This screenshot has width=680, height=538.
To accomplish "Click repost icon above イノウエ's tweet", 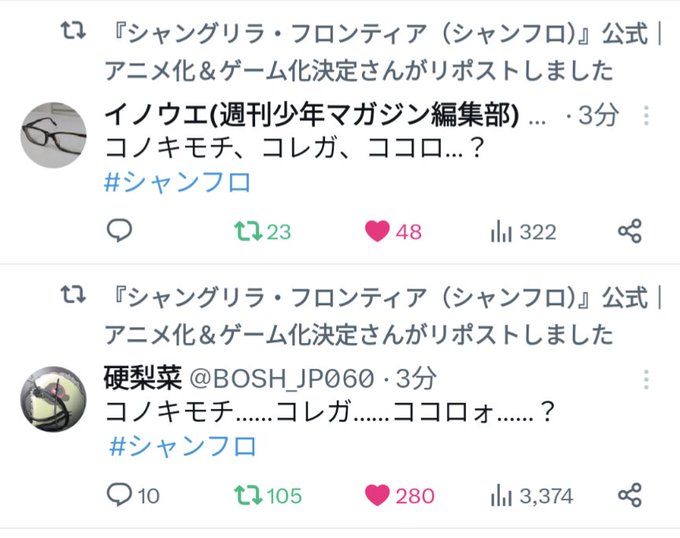I will pyautogui.click(x=73, y=32).
